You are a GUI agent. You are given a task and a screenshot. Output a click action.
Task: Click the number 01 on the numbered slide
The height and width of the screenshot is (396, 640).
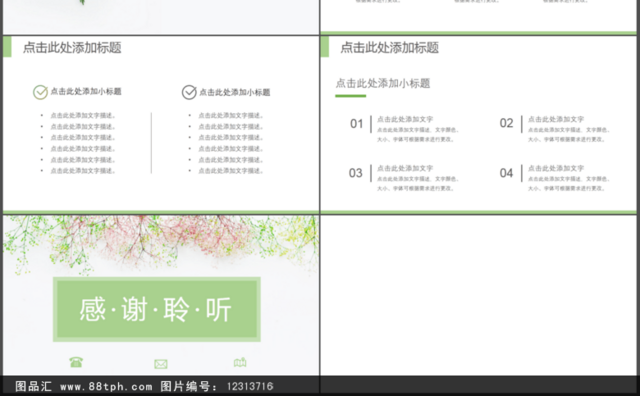coord(356,124)
